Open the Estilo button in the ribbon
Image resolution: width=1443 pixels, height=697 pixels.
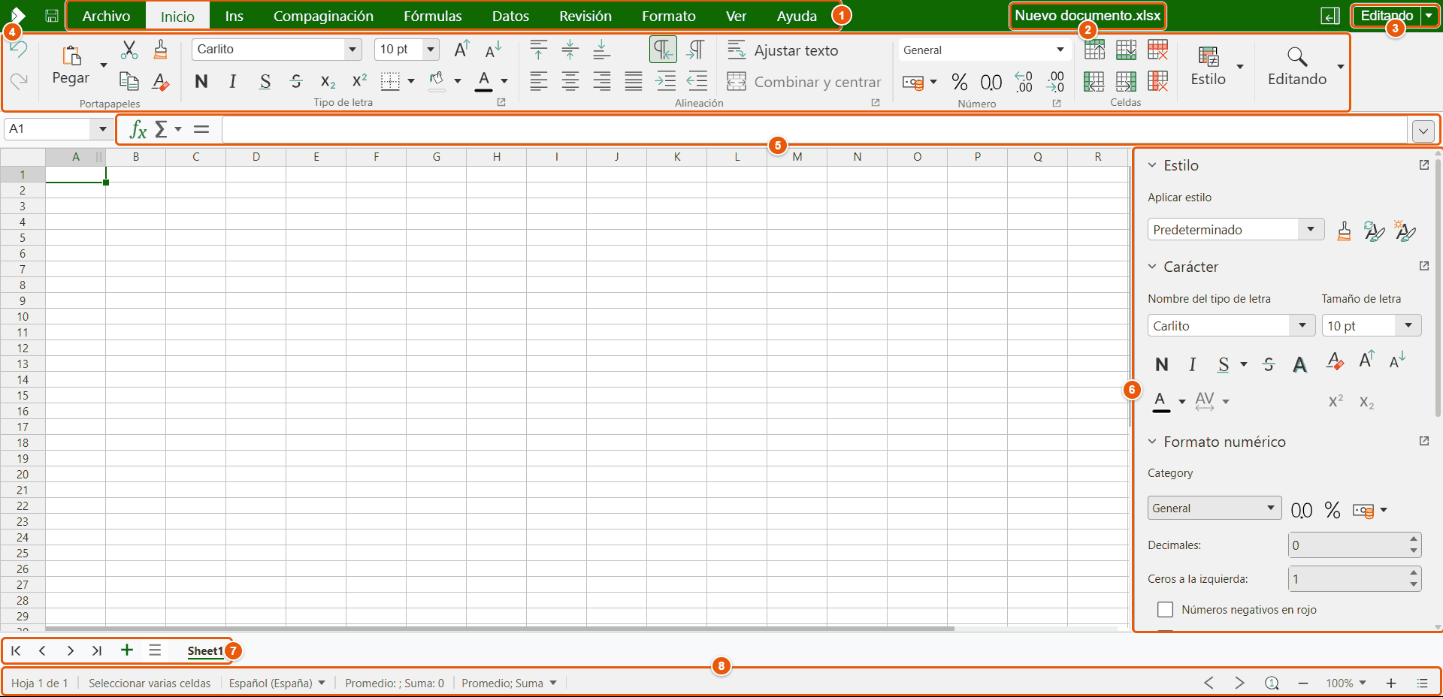(x=1208, y=66)
